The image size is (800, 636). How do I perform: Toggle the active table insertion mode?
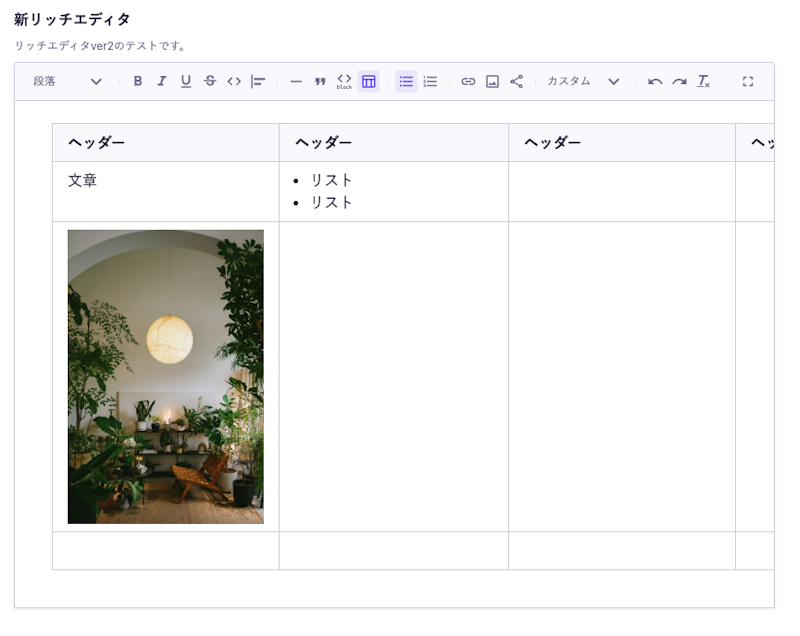tap(369, 82)
